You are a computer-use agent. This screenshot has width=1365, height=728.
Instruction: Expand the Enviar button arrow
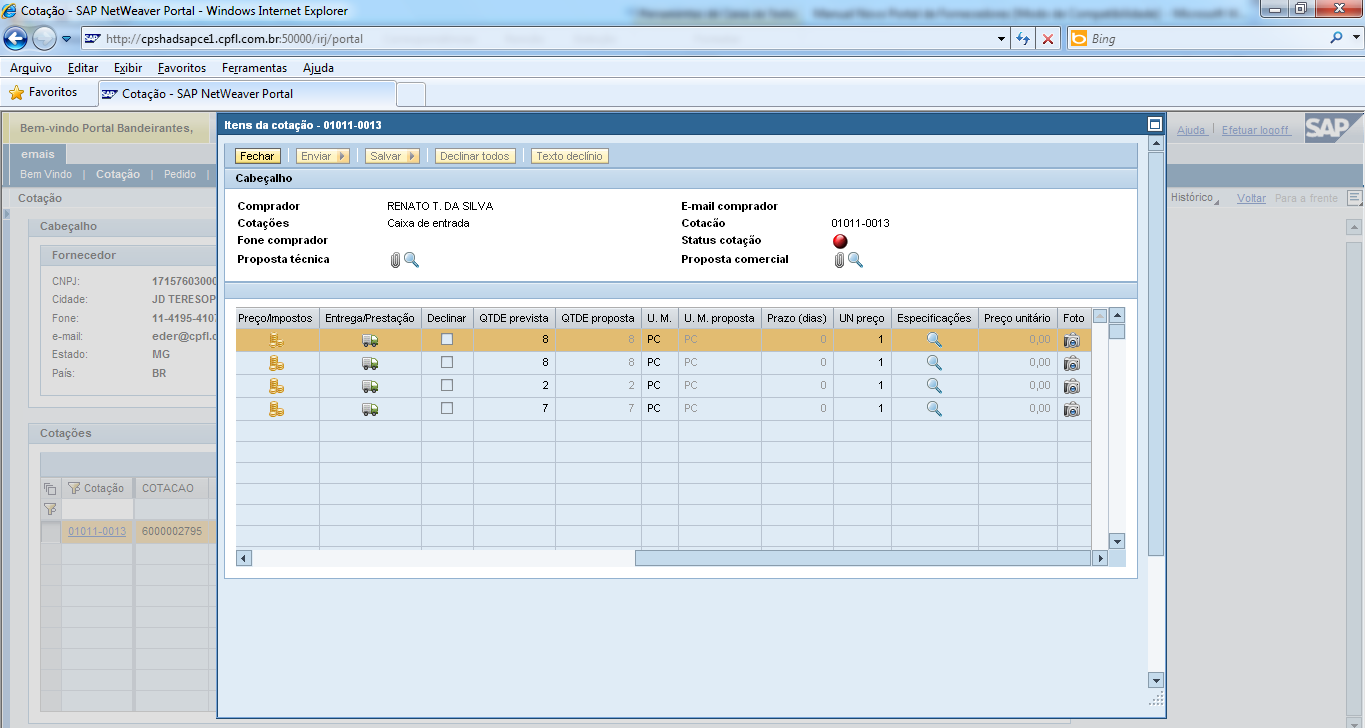tap(343, 156)
